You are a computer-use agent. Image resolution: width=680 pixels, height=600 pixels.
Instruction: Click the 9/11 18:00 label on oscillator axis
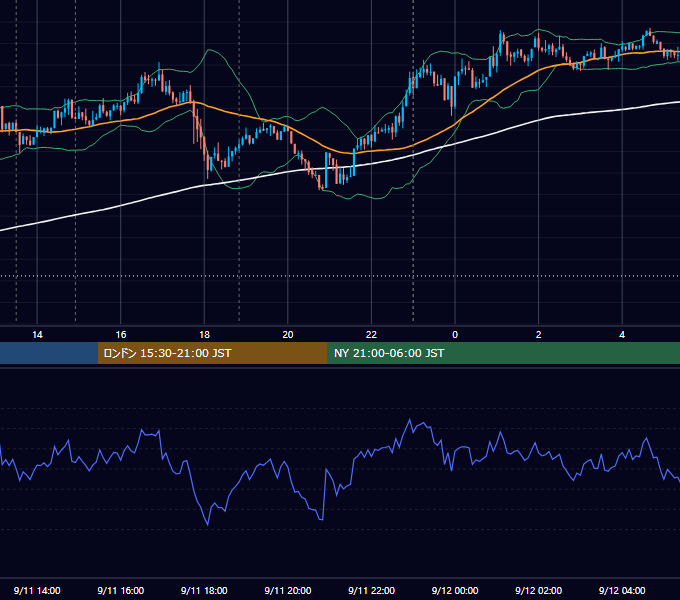point(204,590)
